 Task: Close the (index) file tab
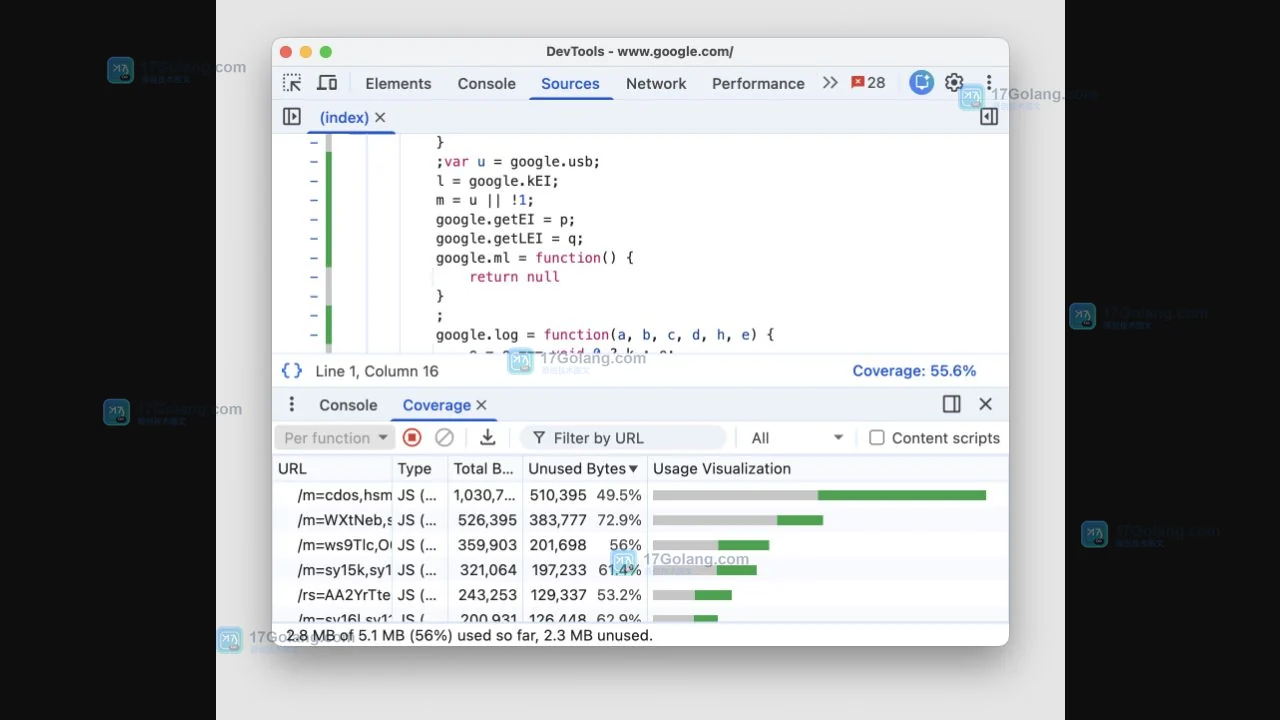[380, 118]
